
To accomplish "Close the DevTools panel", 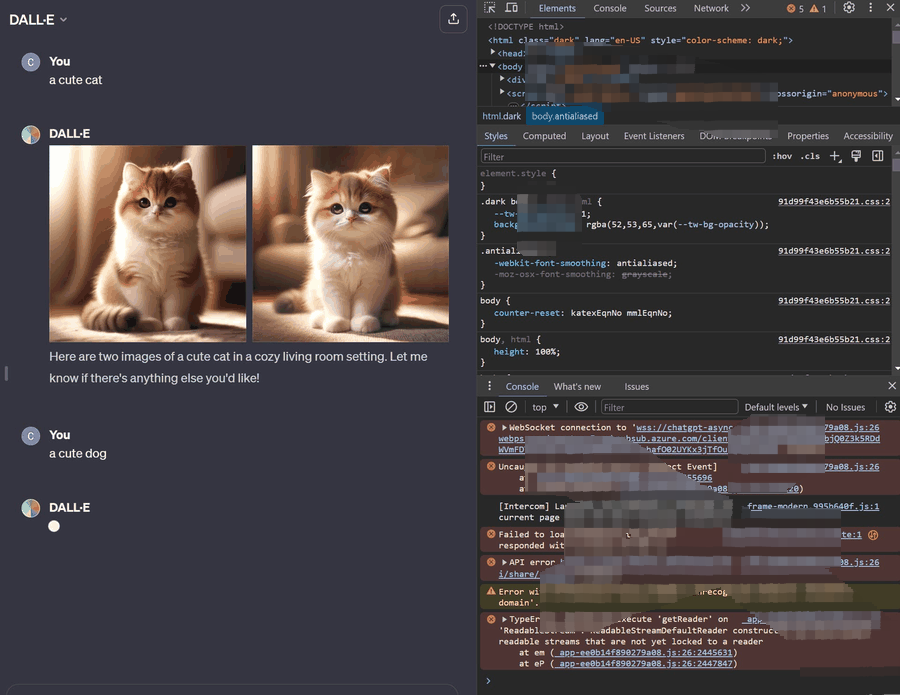I will click(x=890, y=7).
